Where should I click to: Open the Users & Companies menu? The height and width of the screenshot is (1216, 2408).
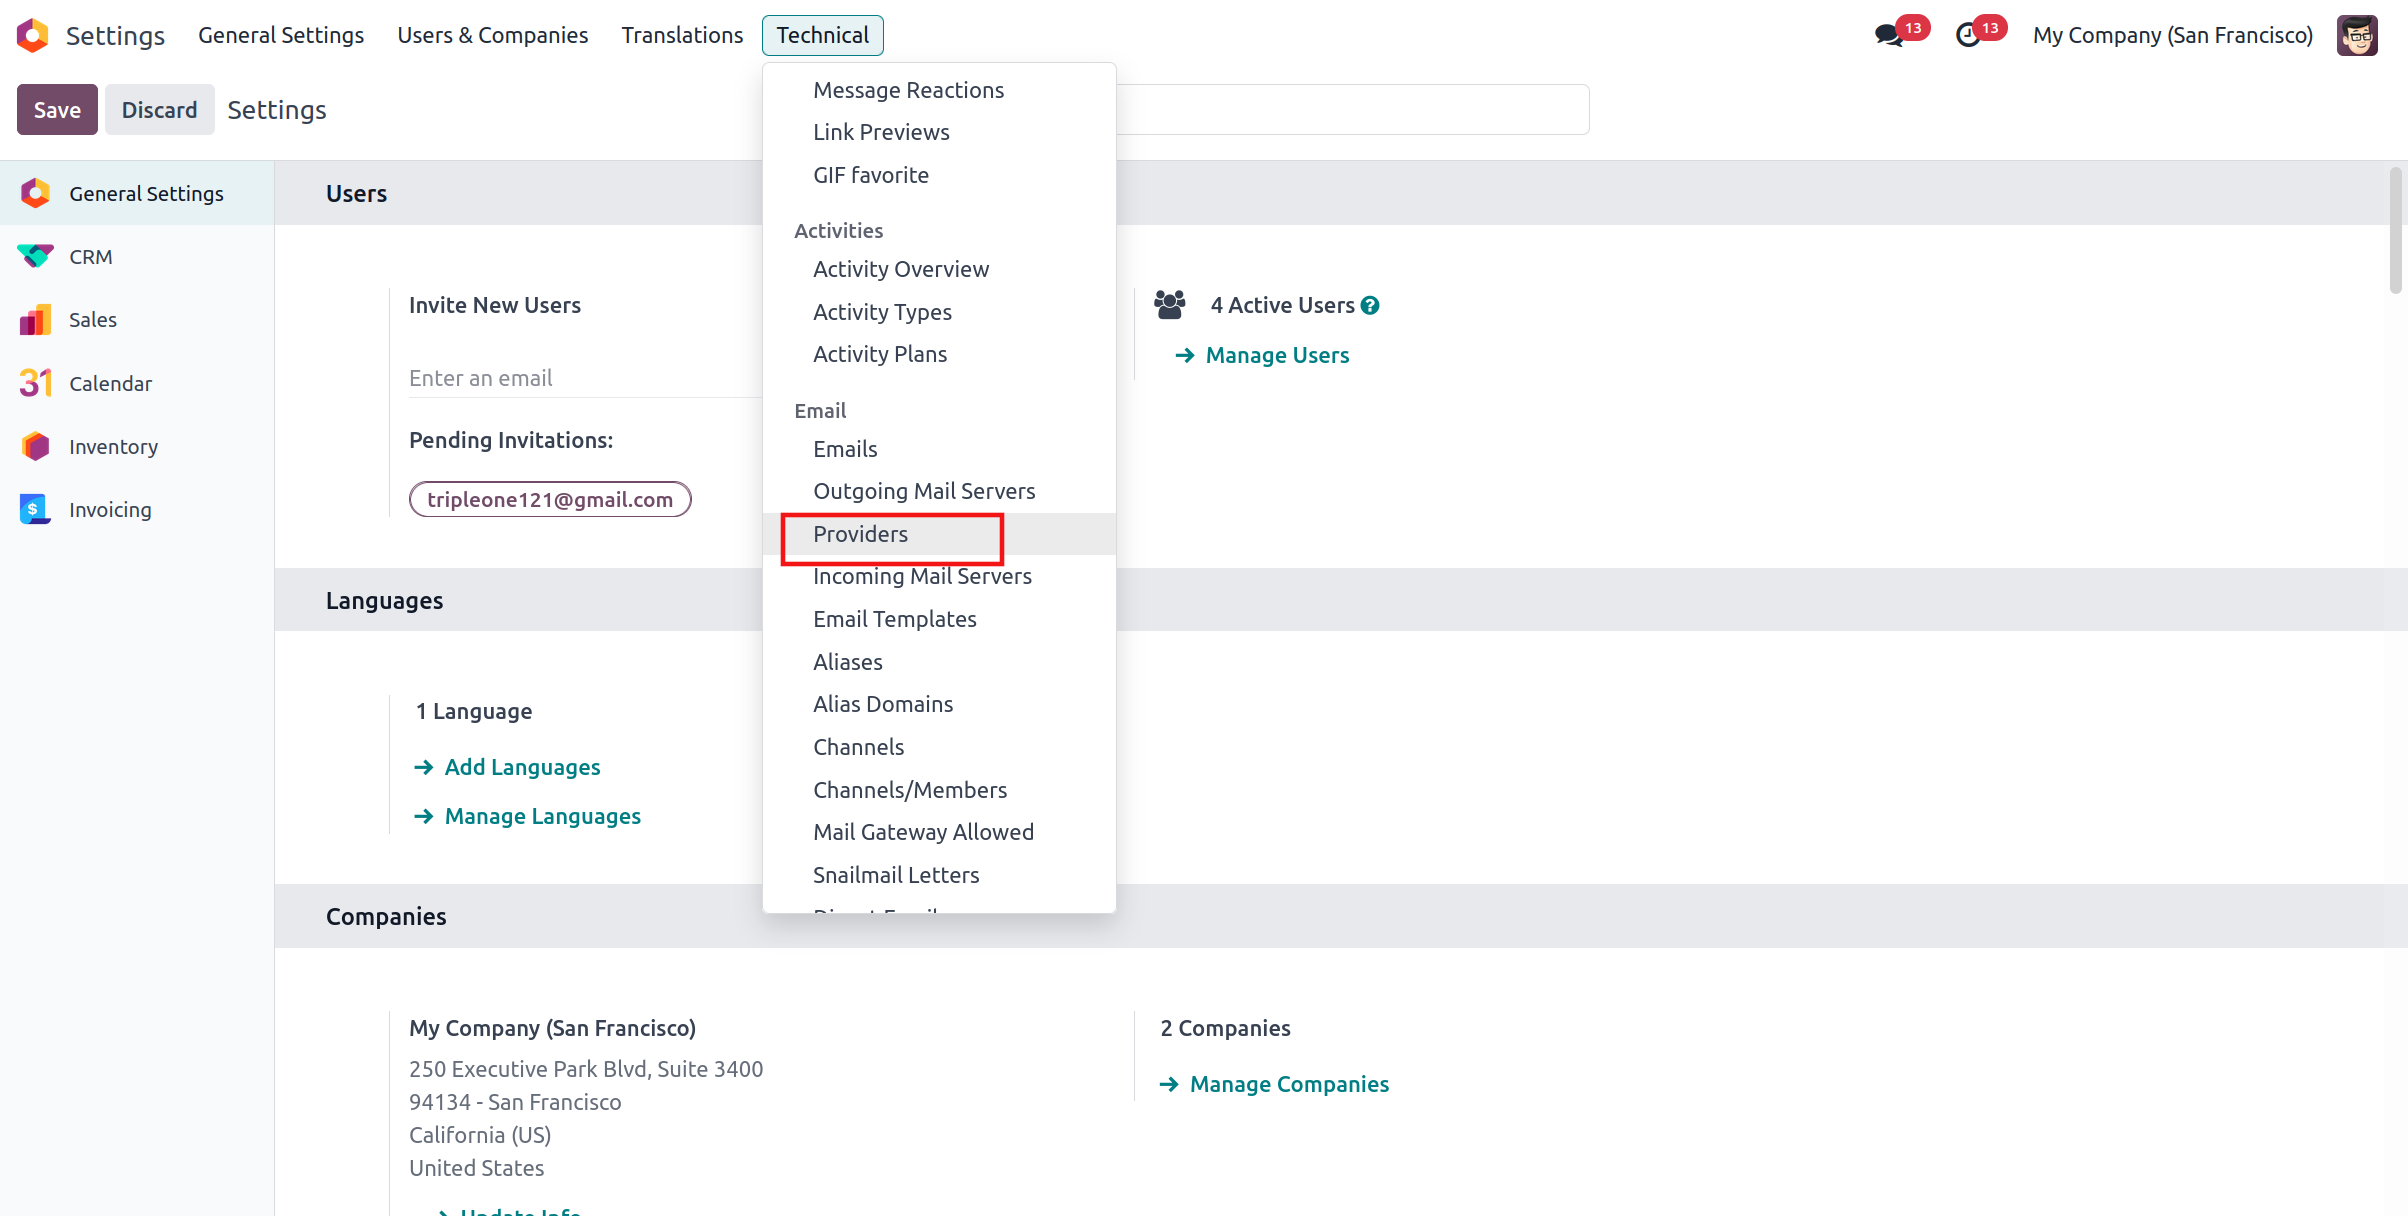492,35
